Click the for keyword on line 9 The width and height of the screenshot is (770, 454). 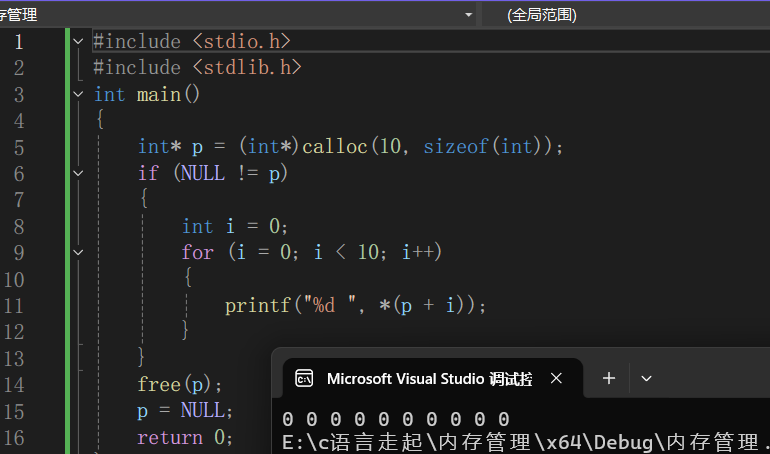click(x=197, y=253)
